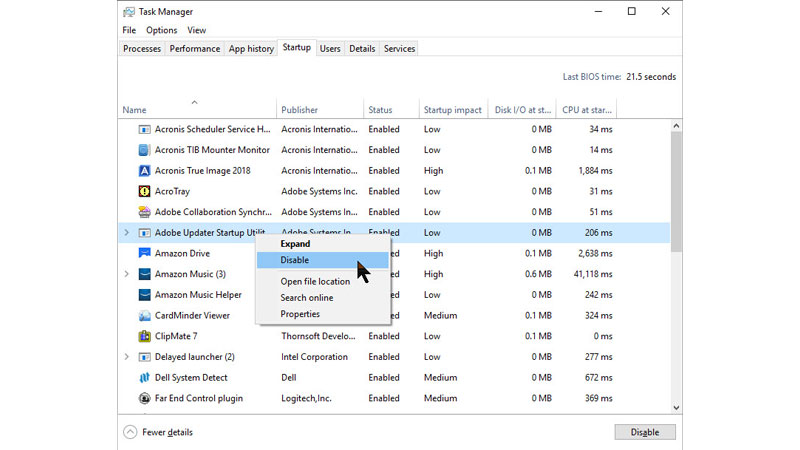Viewport: 800px width, 450px height.
Task: Sort by the Status column header
Action: [391, 110]
